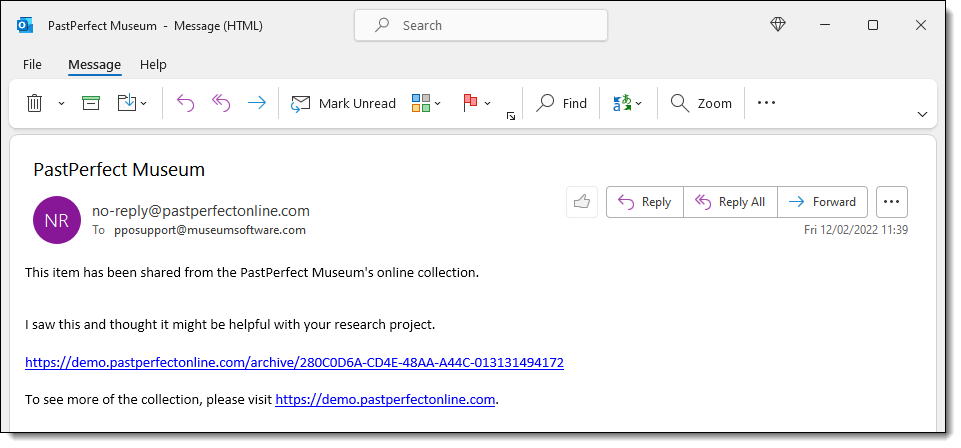Click the premium diamond icon in title bar
Viewport: 961px width, 448px height.
tap(778, 25)
